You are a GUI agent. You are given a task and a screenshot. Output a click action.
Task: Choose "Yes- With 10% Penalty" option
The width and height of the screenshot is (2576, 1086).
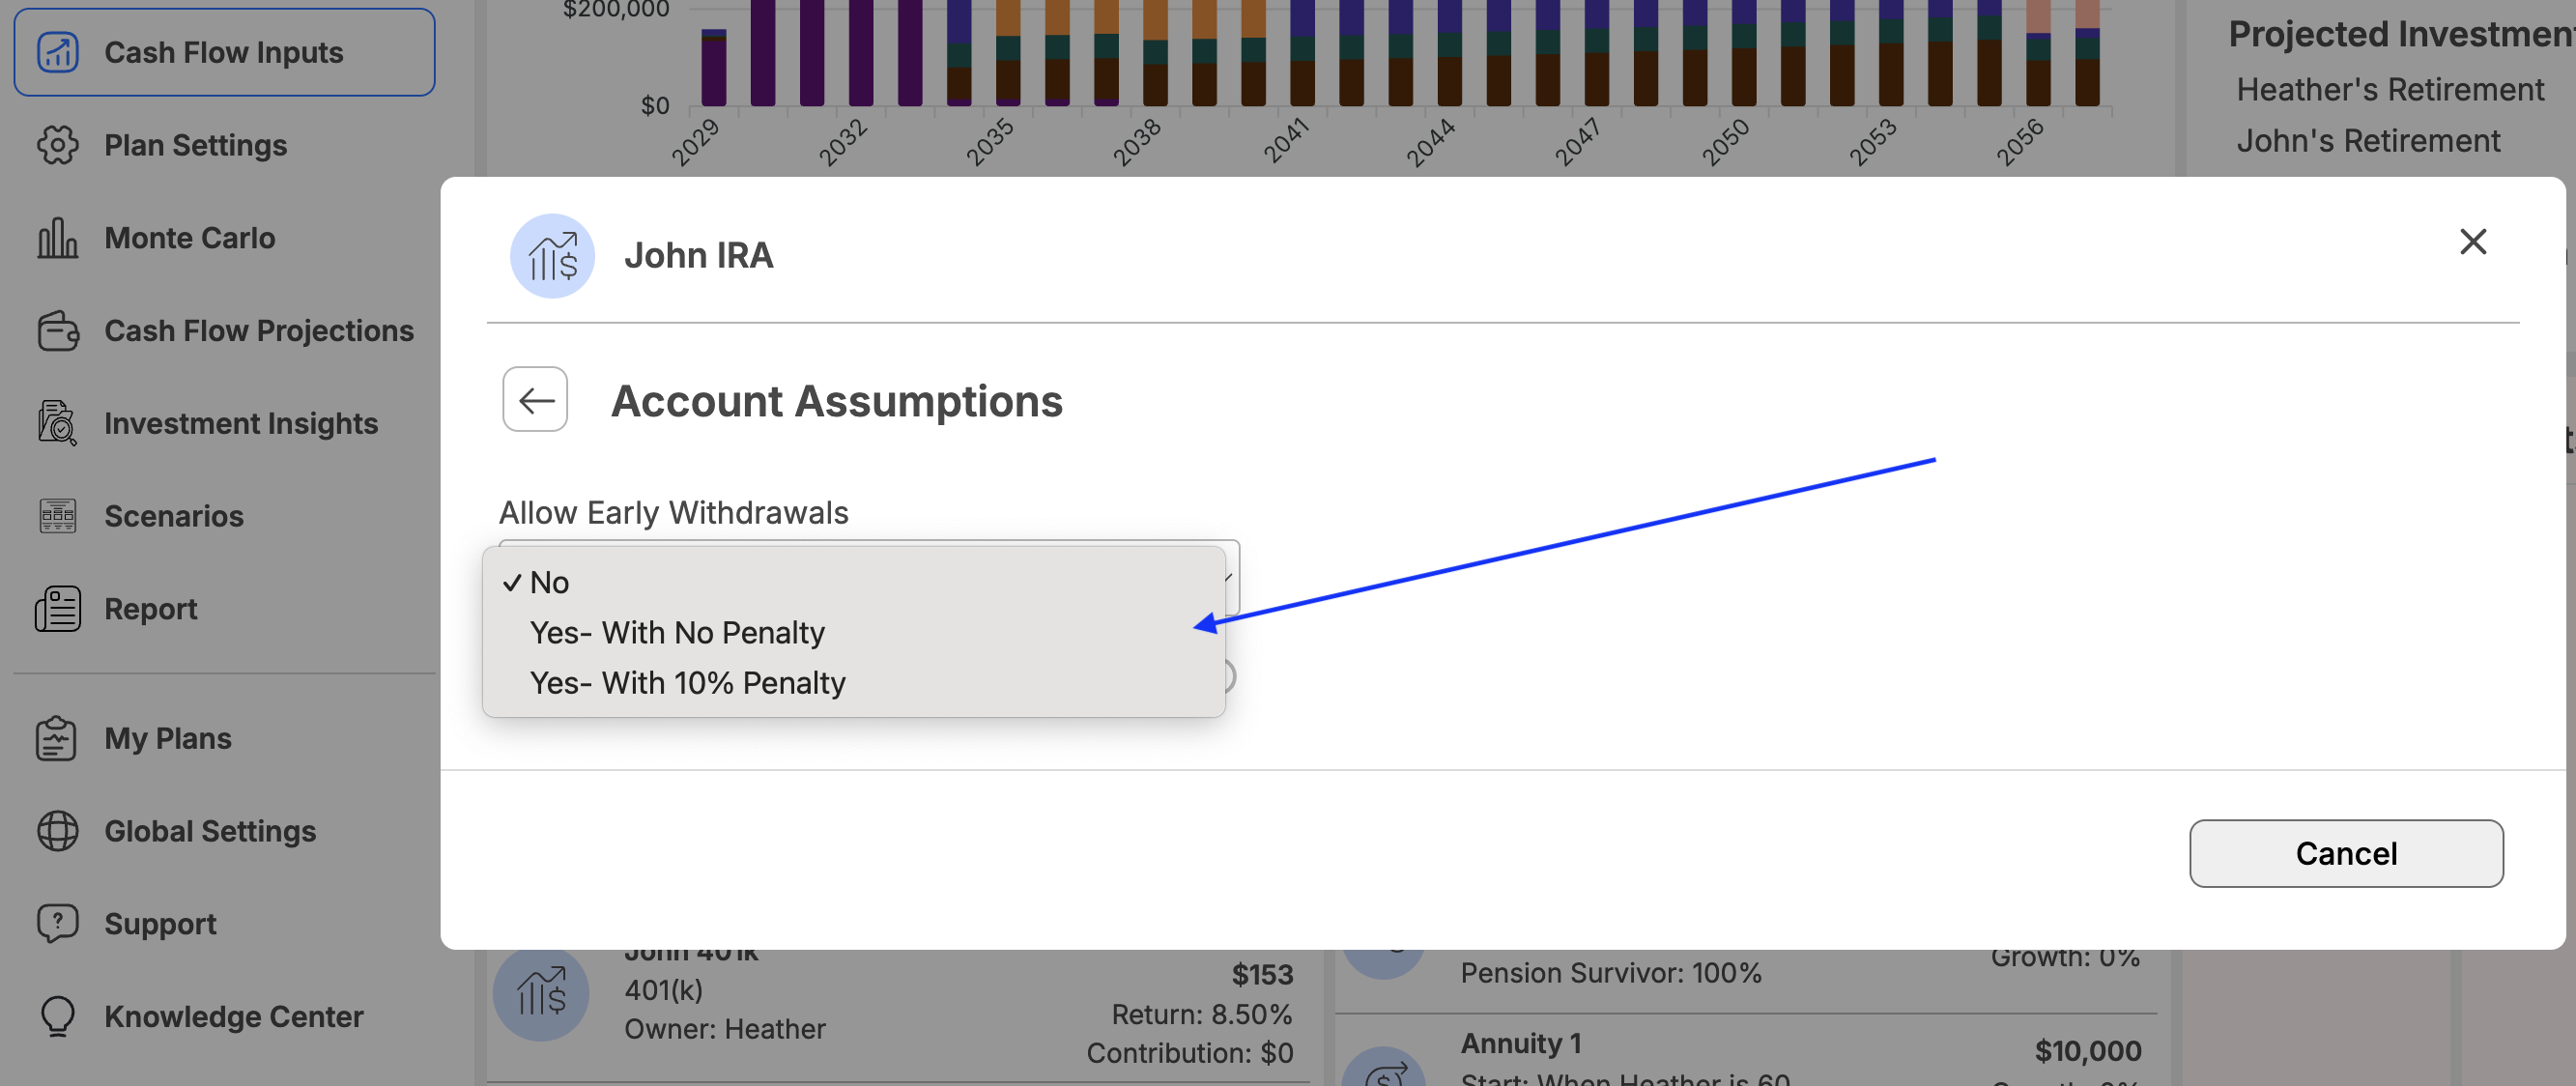(x=687, y=682)
